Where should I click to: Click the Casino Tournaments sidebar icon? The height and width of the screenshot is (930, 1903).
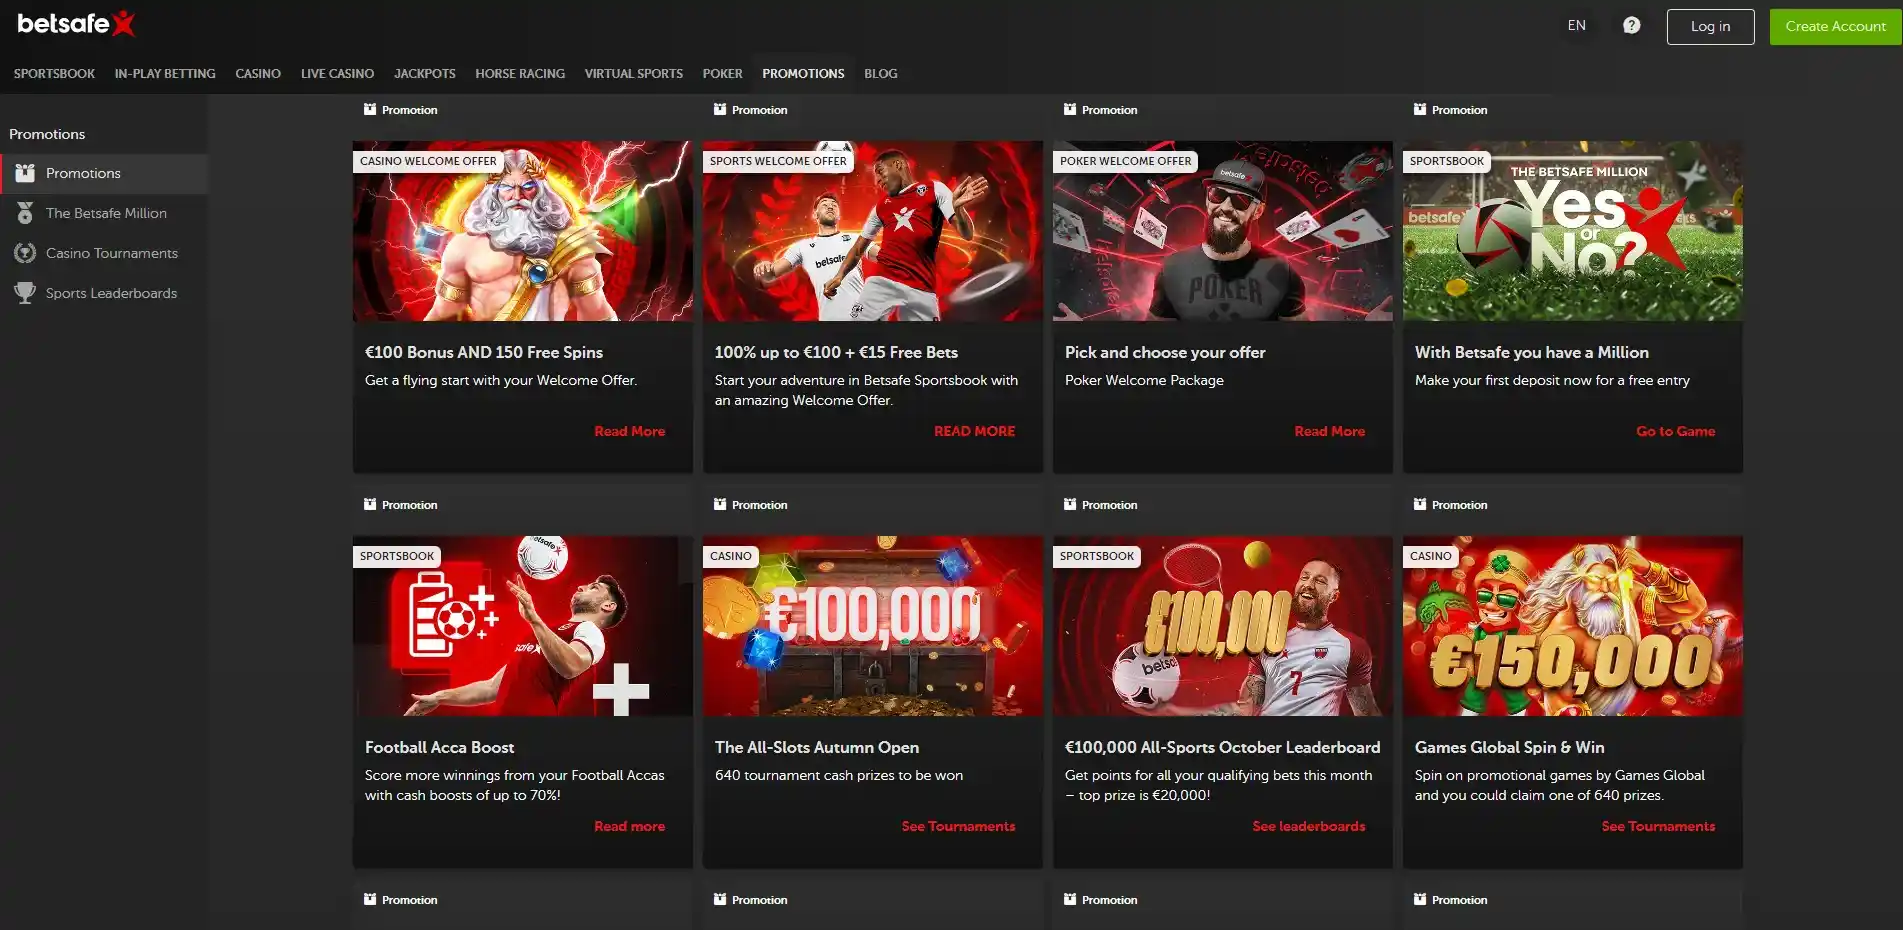(25, 253)
